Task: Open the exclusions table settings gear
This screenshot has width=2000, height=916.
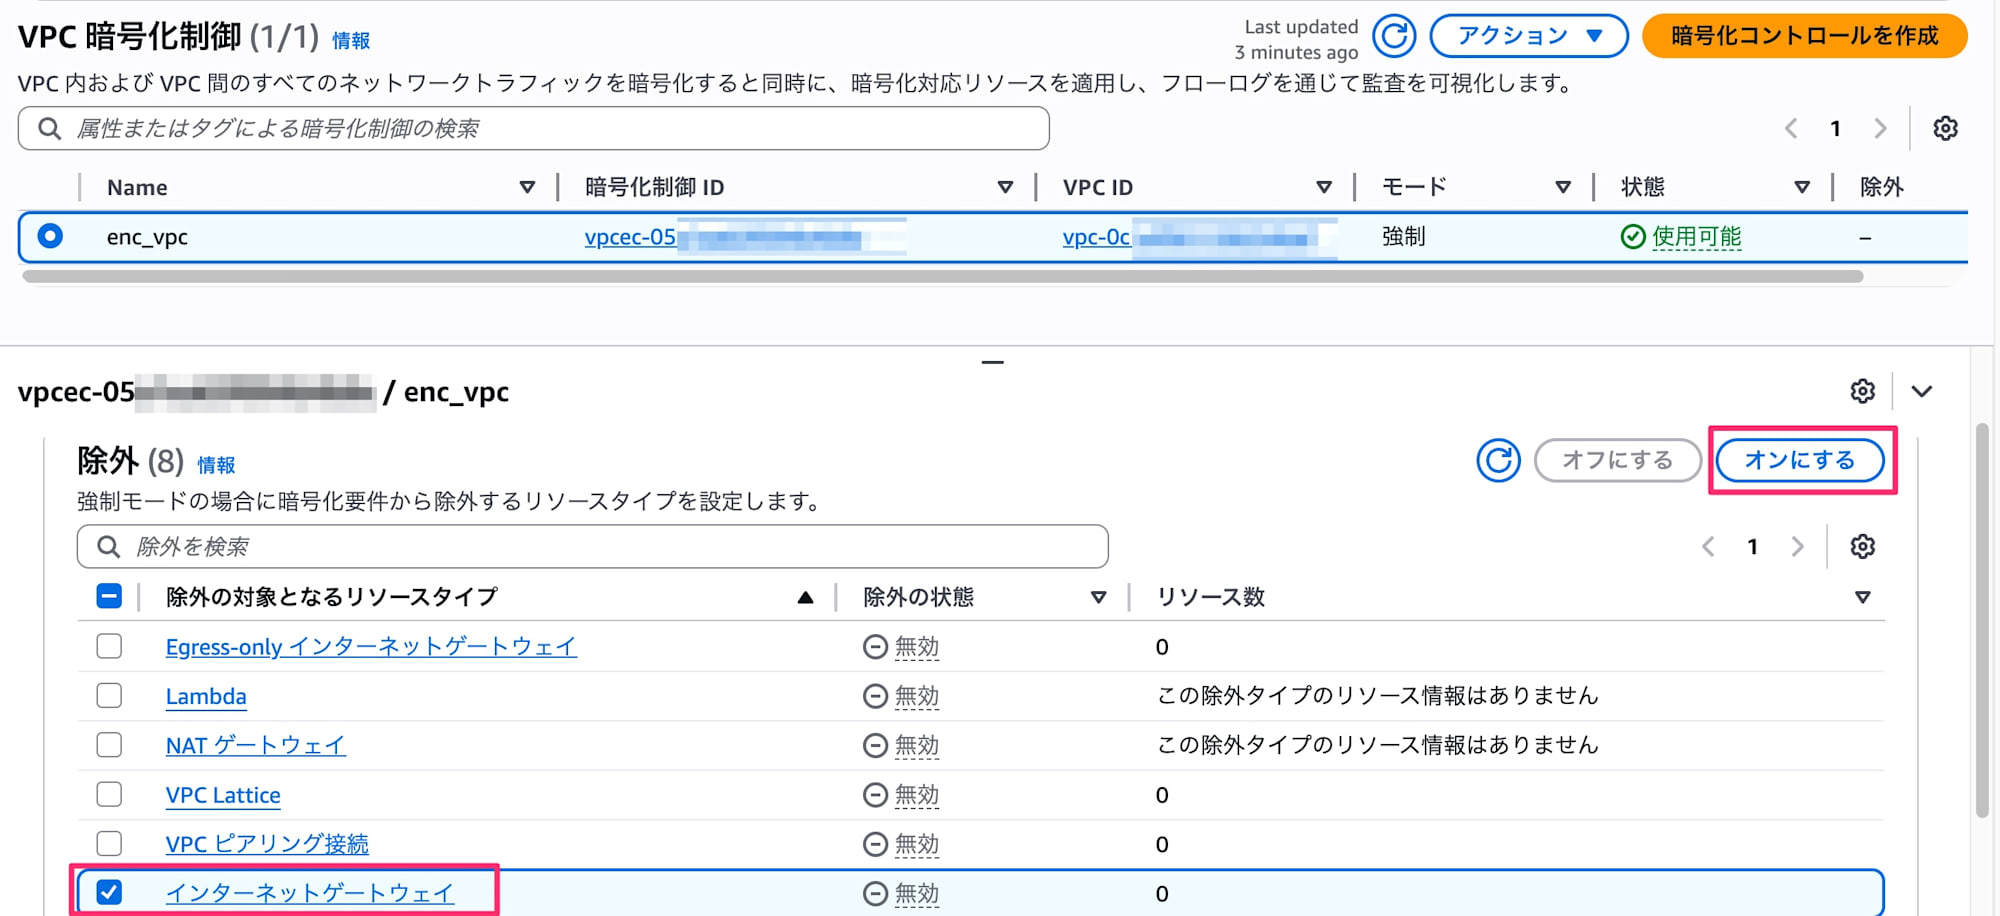Action: [1862, 546]
